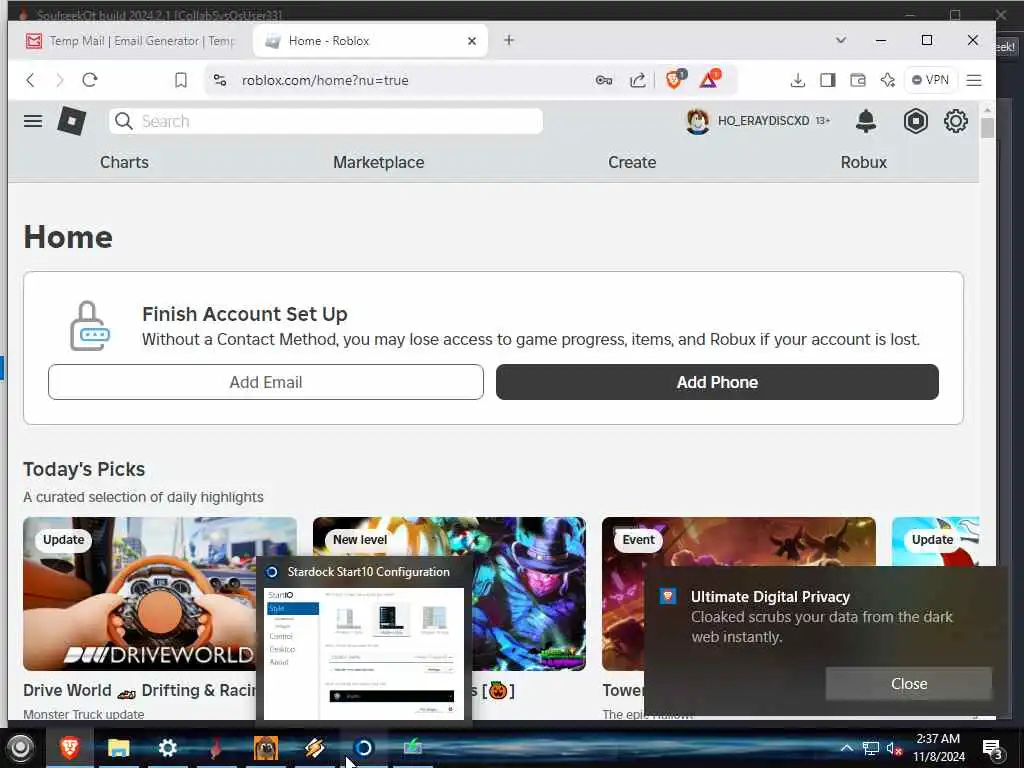The height and width of the screenshot is (768, 1024).
Task: Click the page vertical scrollbar
Action: coord(987,128)
